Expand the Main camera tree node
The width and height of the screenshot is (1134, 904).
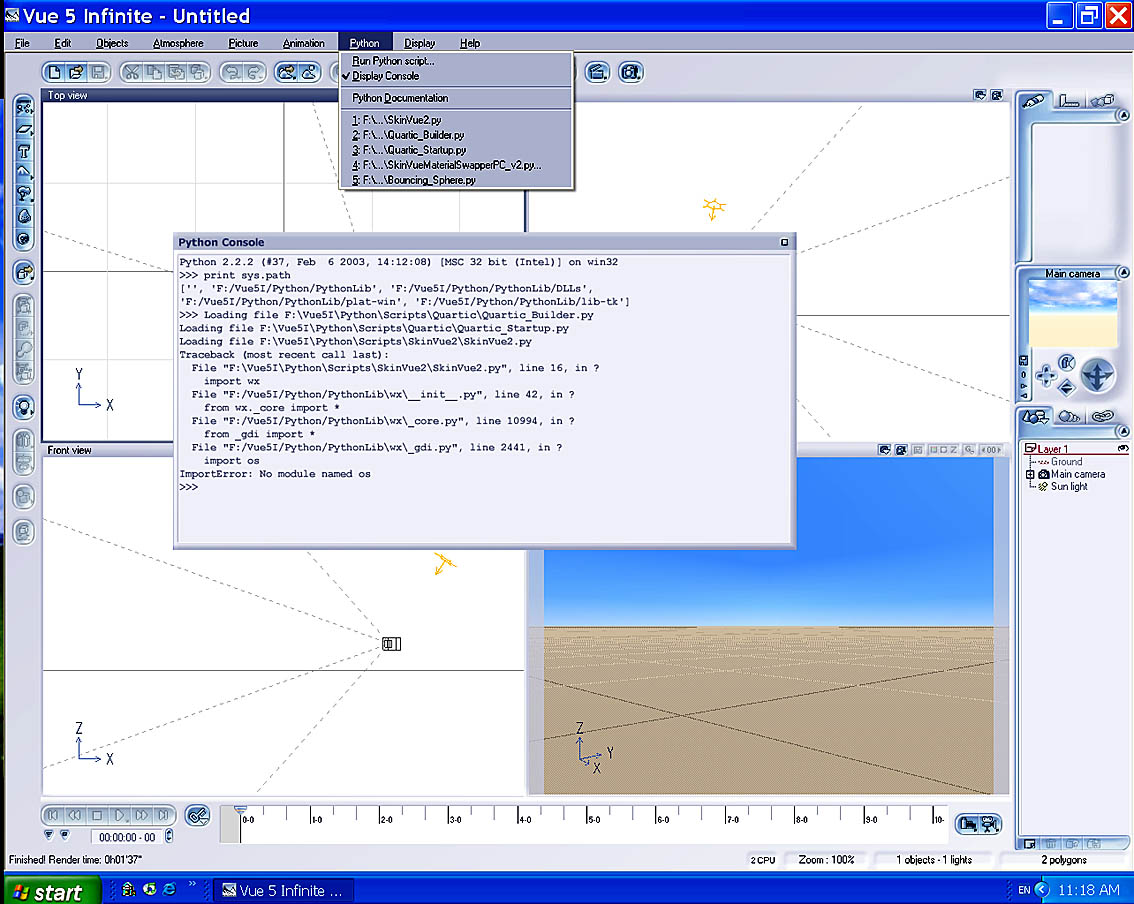tap(1030, 474)
